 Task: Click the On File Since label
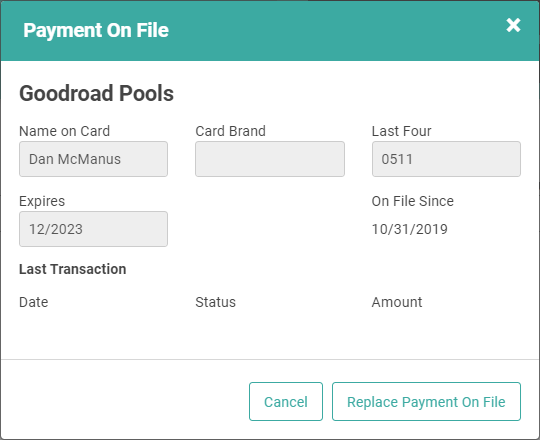[x=413, y=201]
